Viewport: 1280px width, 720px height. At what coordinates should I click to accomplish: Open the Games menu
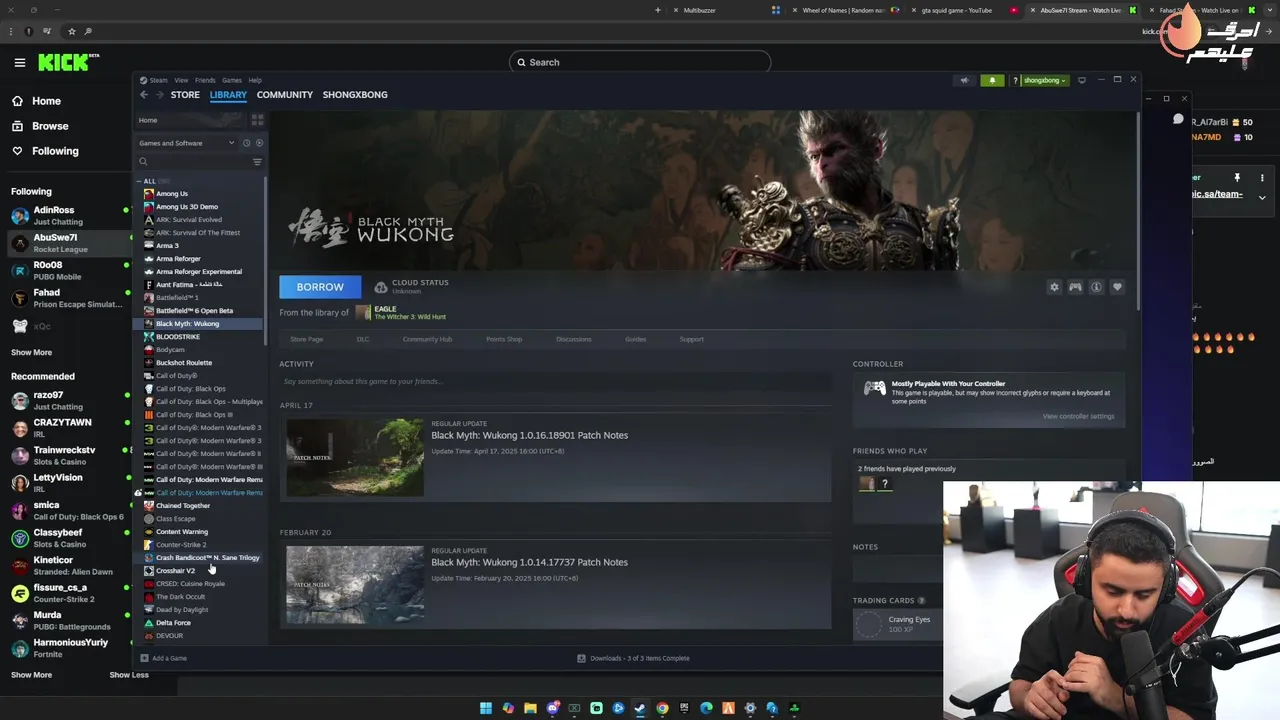[232, 80]
